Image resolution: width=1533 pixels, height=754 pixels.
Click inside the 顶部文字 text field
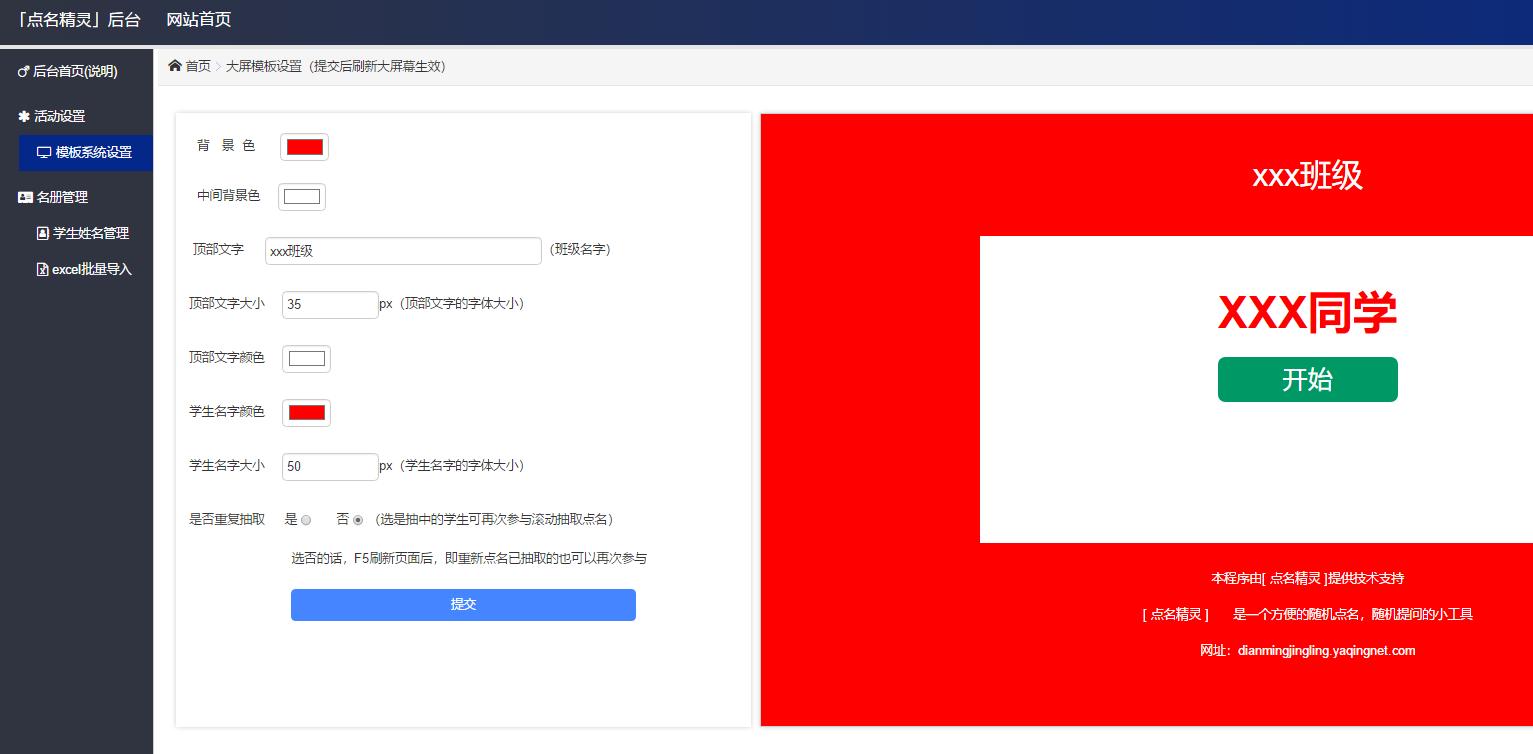402,250
